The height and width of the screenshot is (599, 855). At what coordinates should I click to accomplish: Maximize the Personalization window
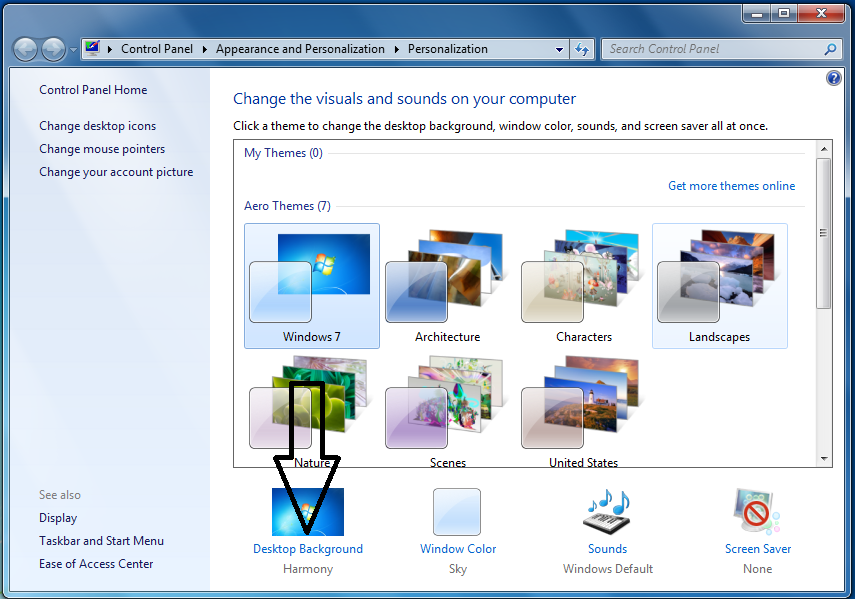point(784,14)
